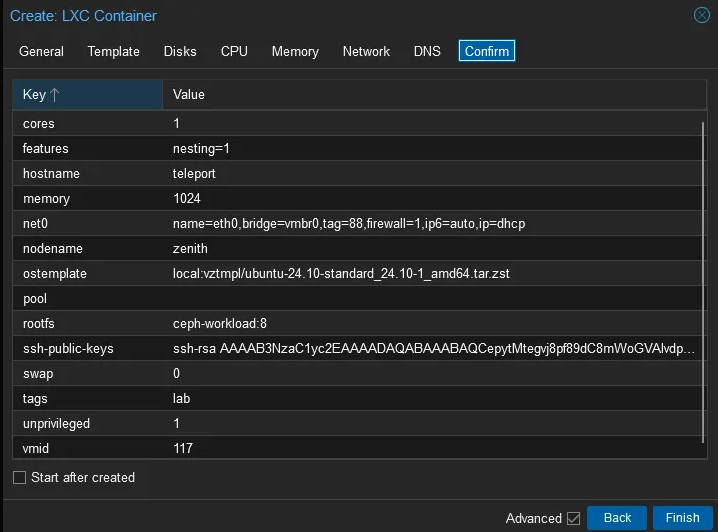Image resolution: width=718 pixels, height=532 pixels.
Task: Click the Back button
Action: (617, 517)
